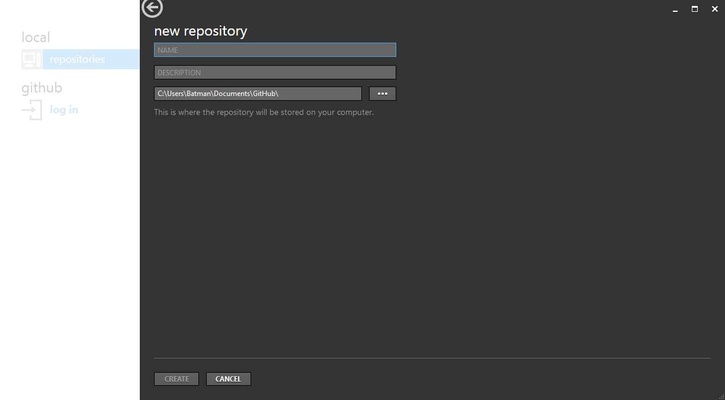Select repositories in the local section
The height and width of the screenshot is (400, 725).
pos(91,59)
